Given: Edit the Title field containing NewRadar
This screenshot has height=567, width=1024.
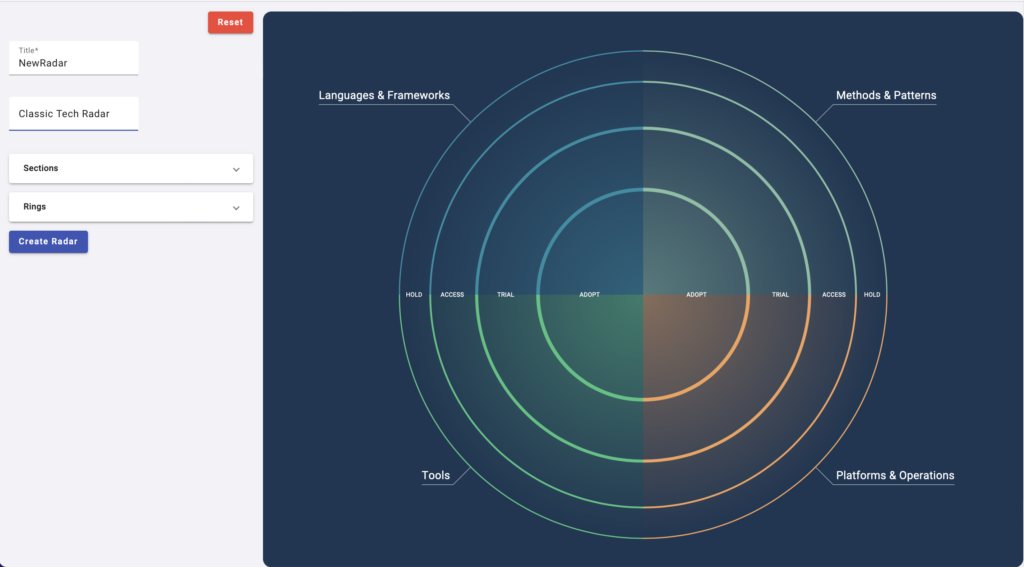Looking at the screenshot, I should [x=73, y=63].
